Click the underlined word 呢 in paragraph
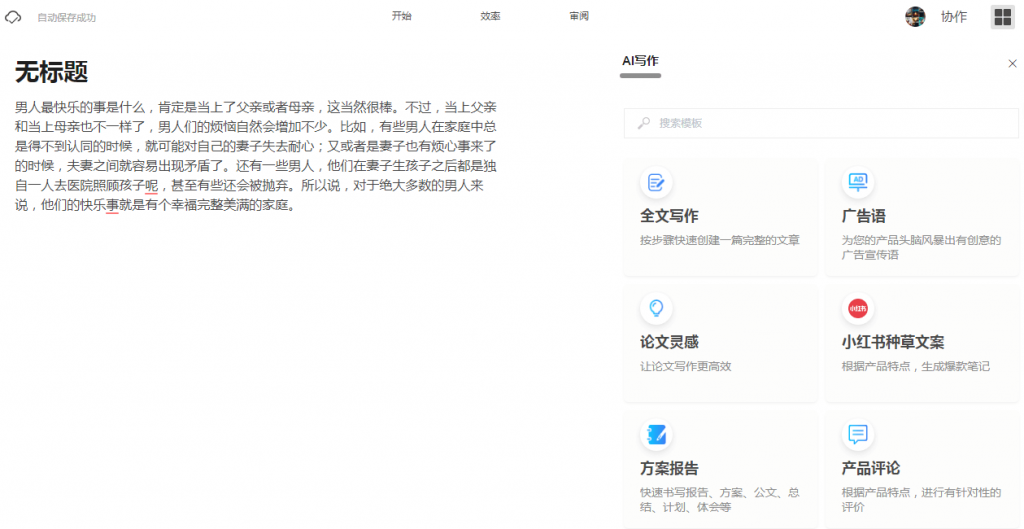1024x529 pixels. (152, 185)
